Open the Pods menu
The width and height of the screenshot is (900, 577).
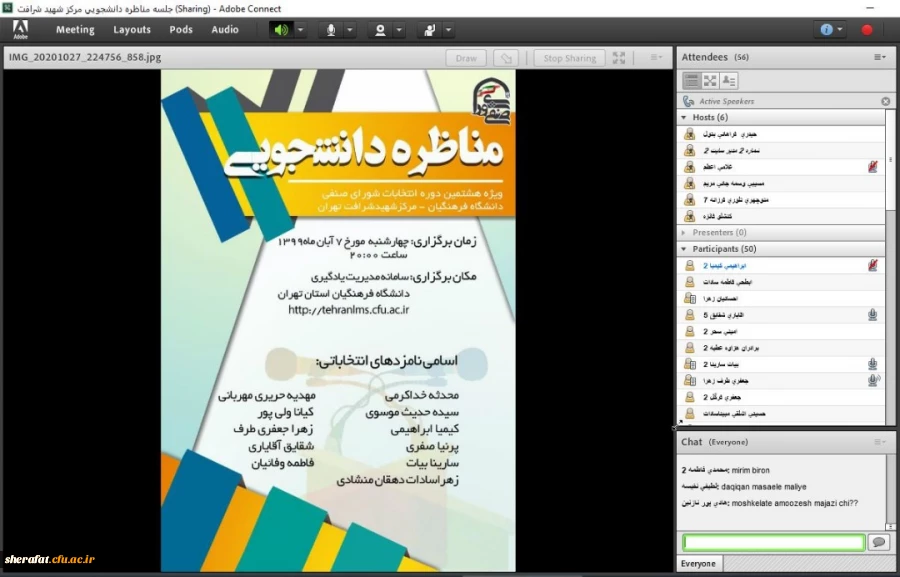tap(181, 29)
